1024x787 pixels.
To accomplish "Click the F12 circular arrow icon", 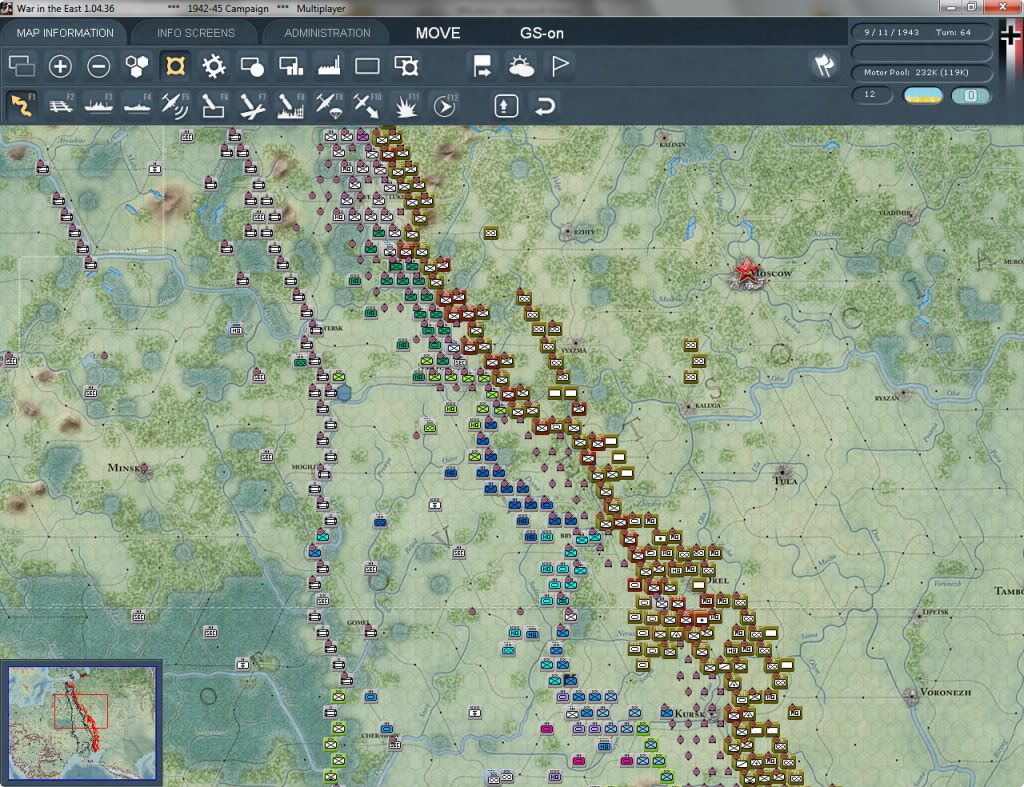I will coord(445,106).
